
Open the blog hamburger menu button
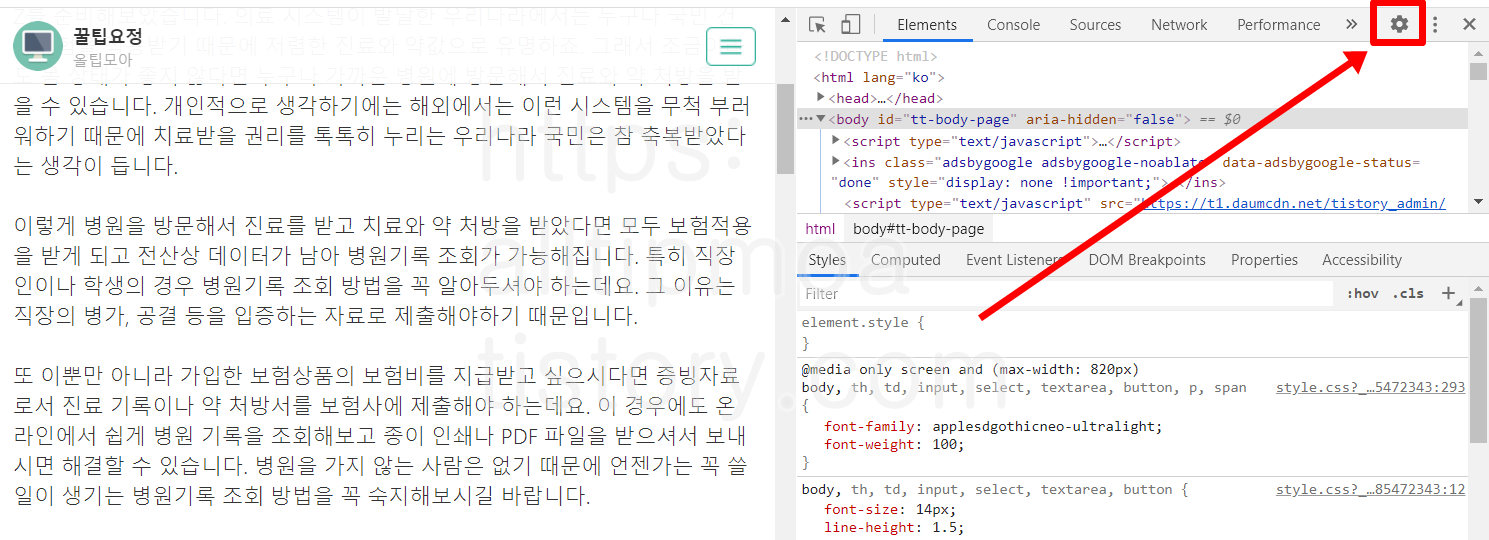coord(731,46)
